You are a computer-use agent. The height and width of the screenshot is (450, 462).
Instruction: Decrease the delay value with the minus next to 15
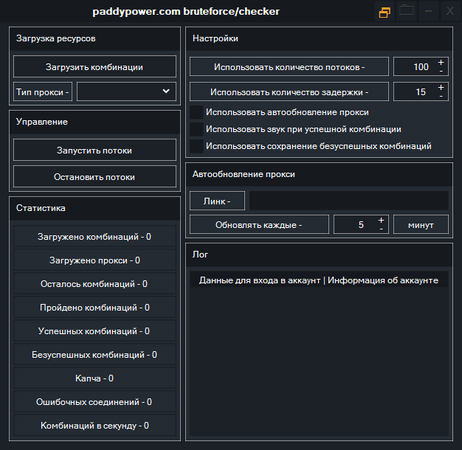pyautogui.click(x=441, y=96)
